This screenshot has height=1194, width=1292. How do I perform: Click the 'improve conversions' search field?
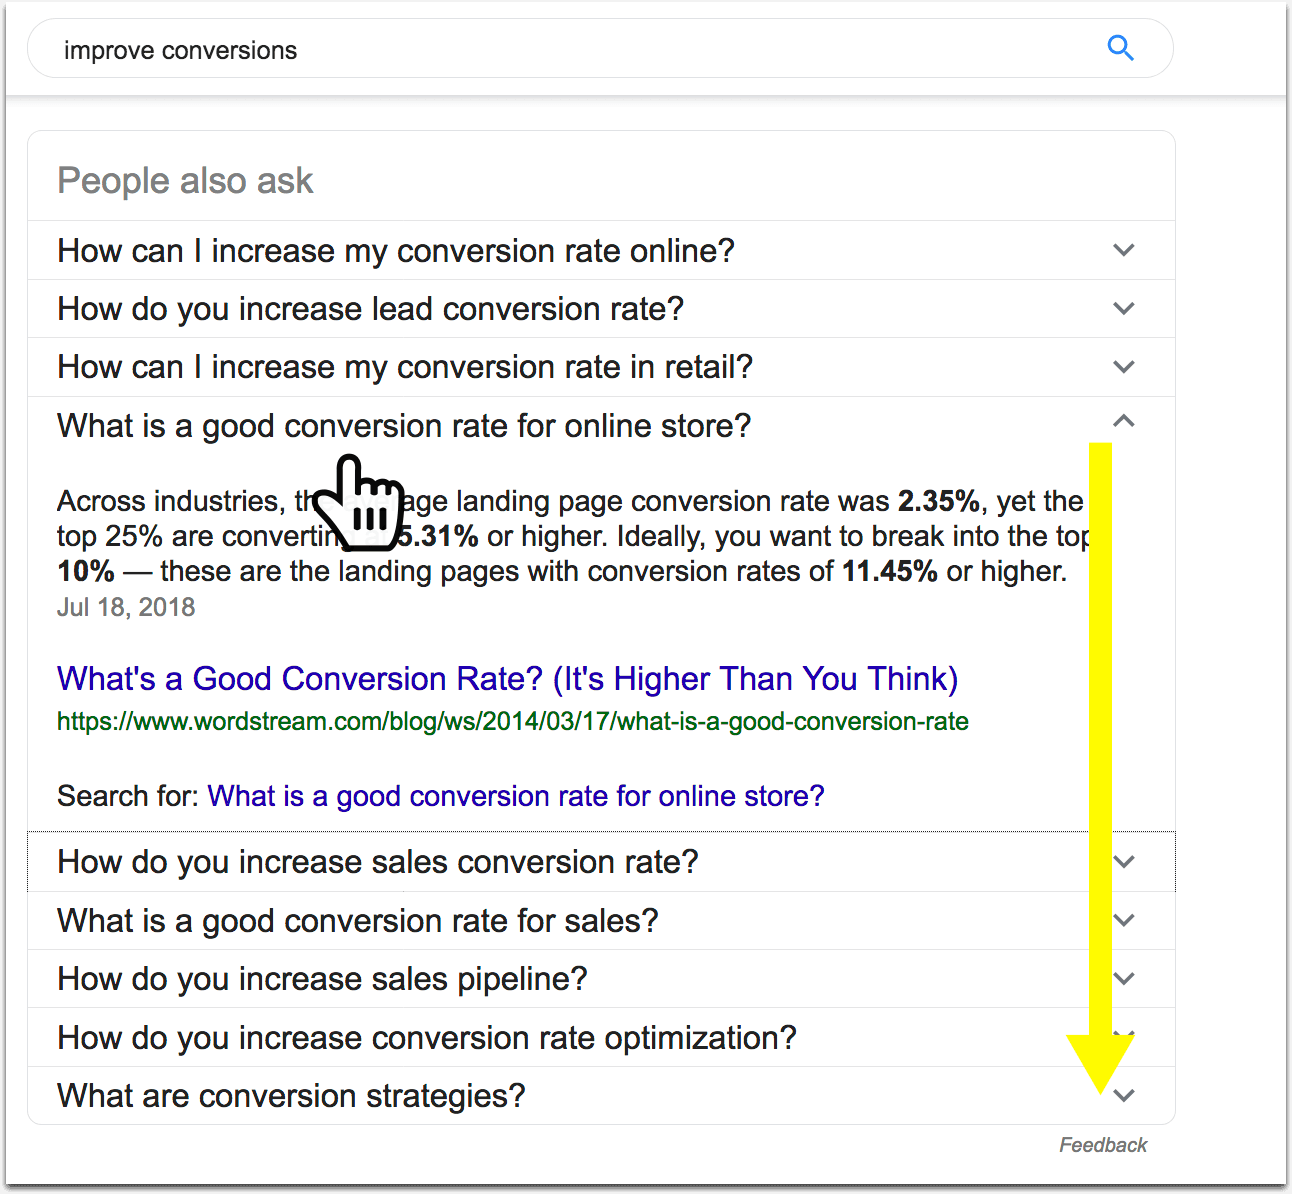600,49
